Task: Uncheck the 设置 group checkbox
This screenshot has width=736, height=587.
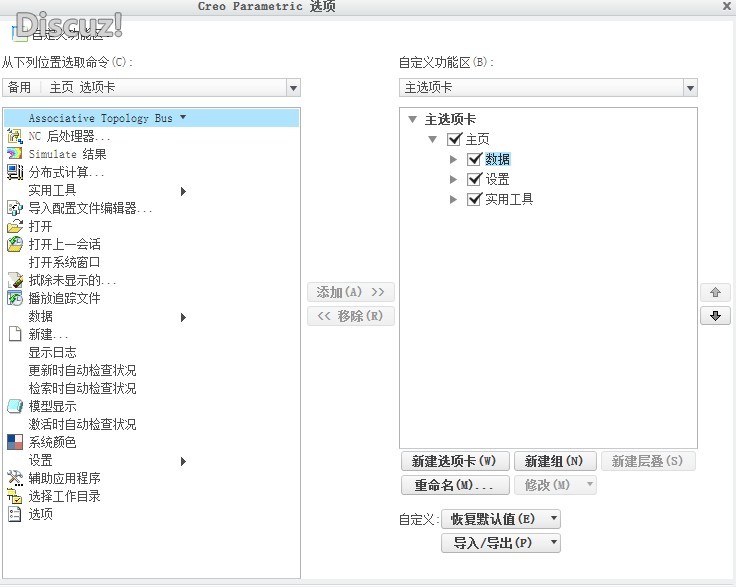Action: tap(474, 179)
